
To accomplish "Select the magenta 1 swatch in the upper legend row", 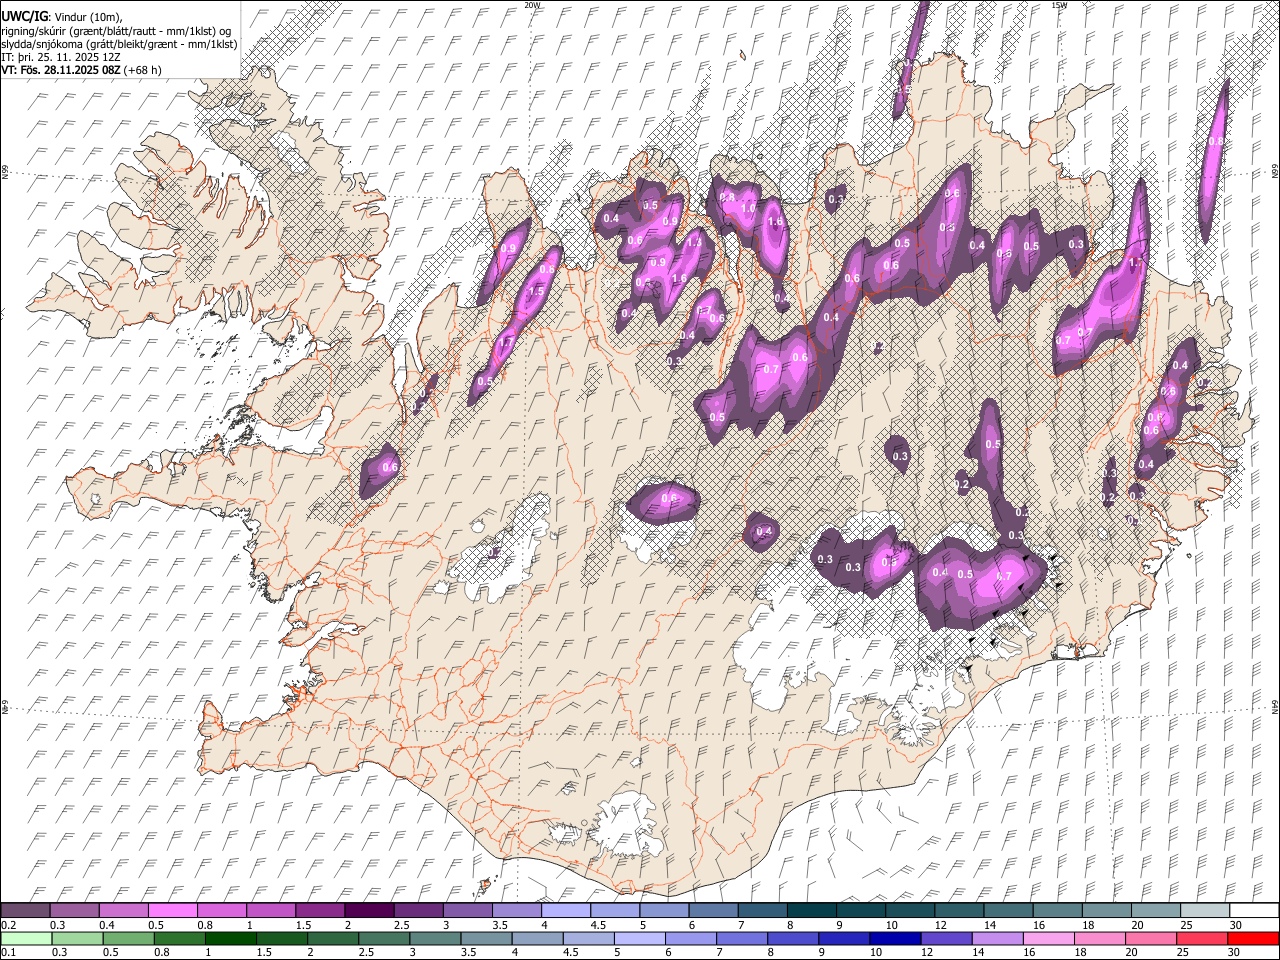I will point(270,911).
